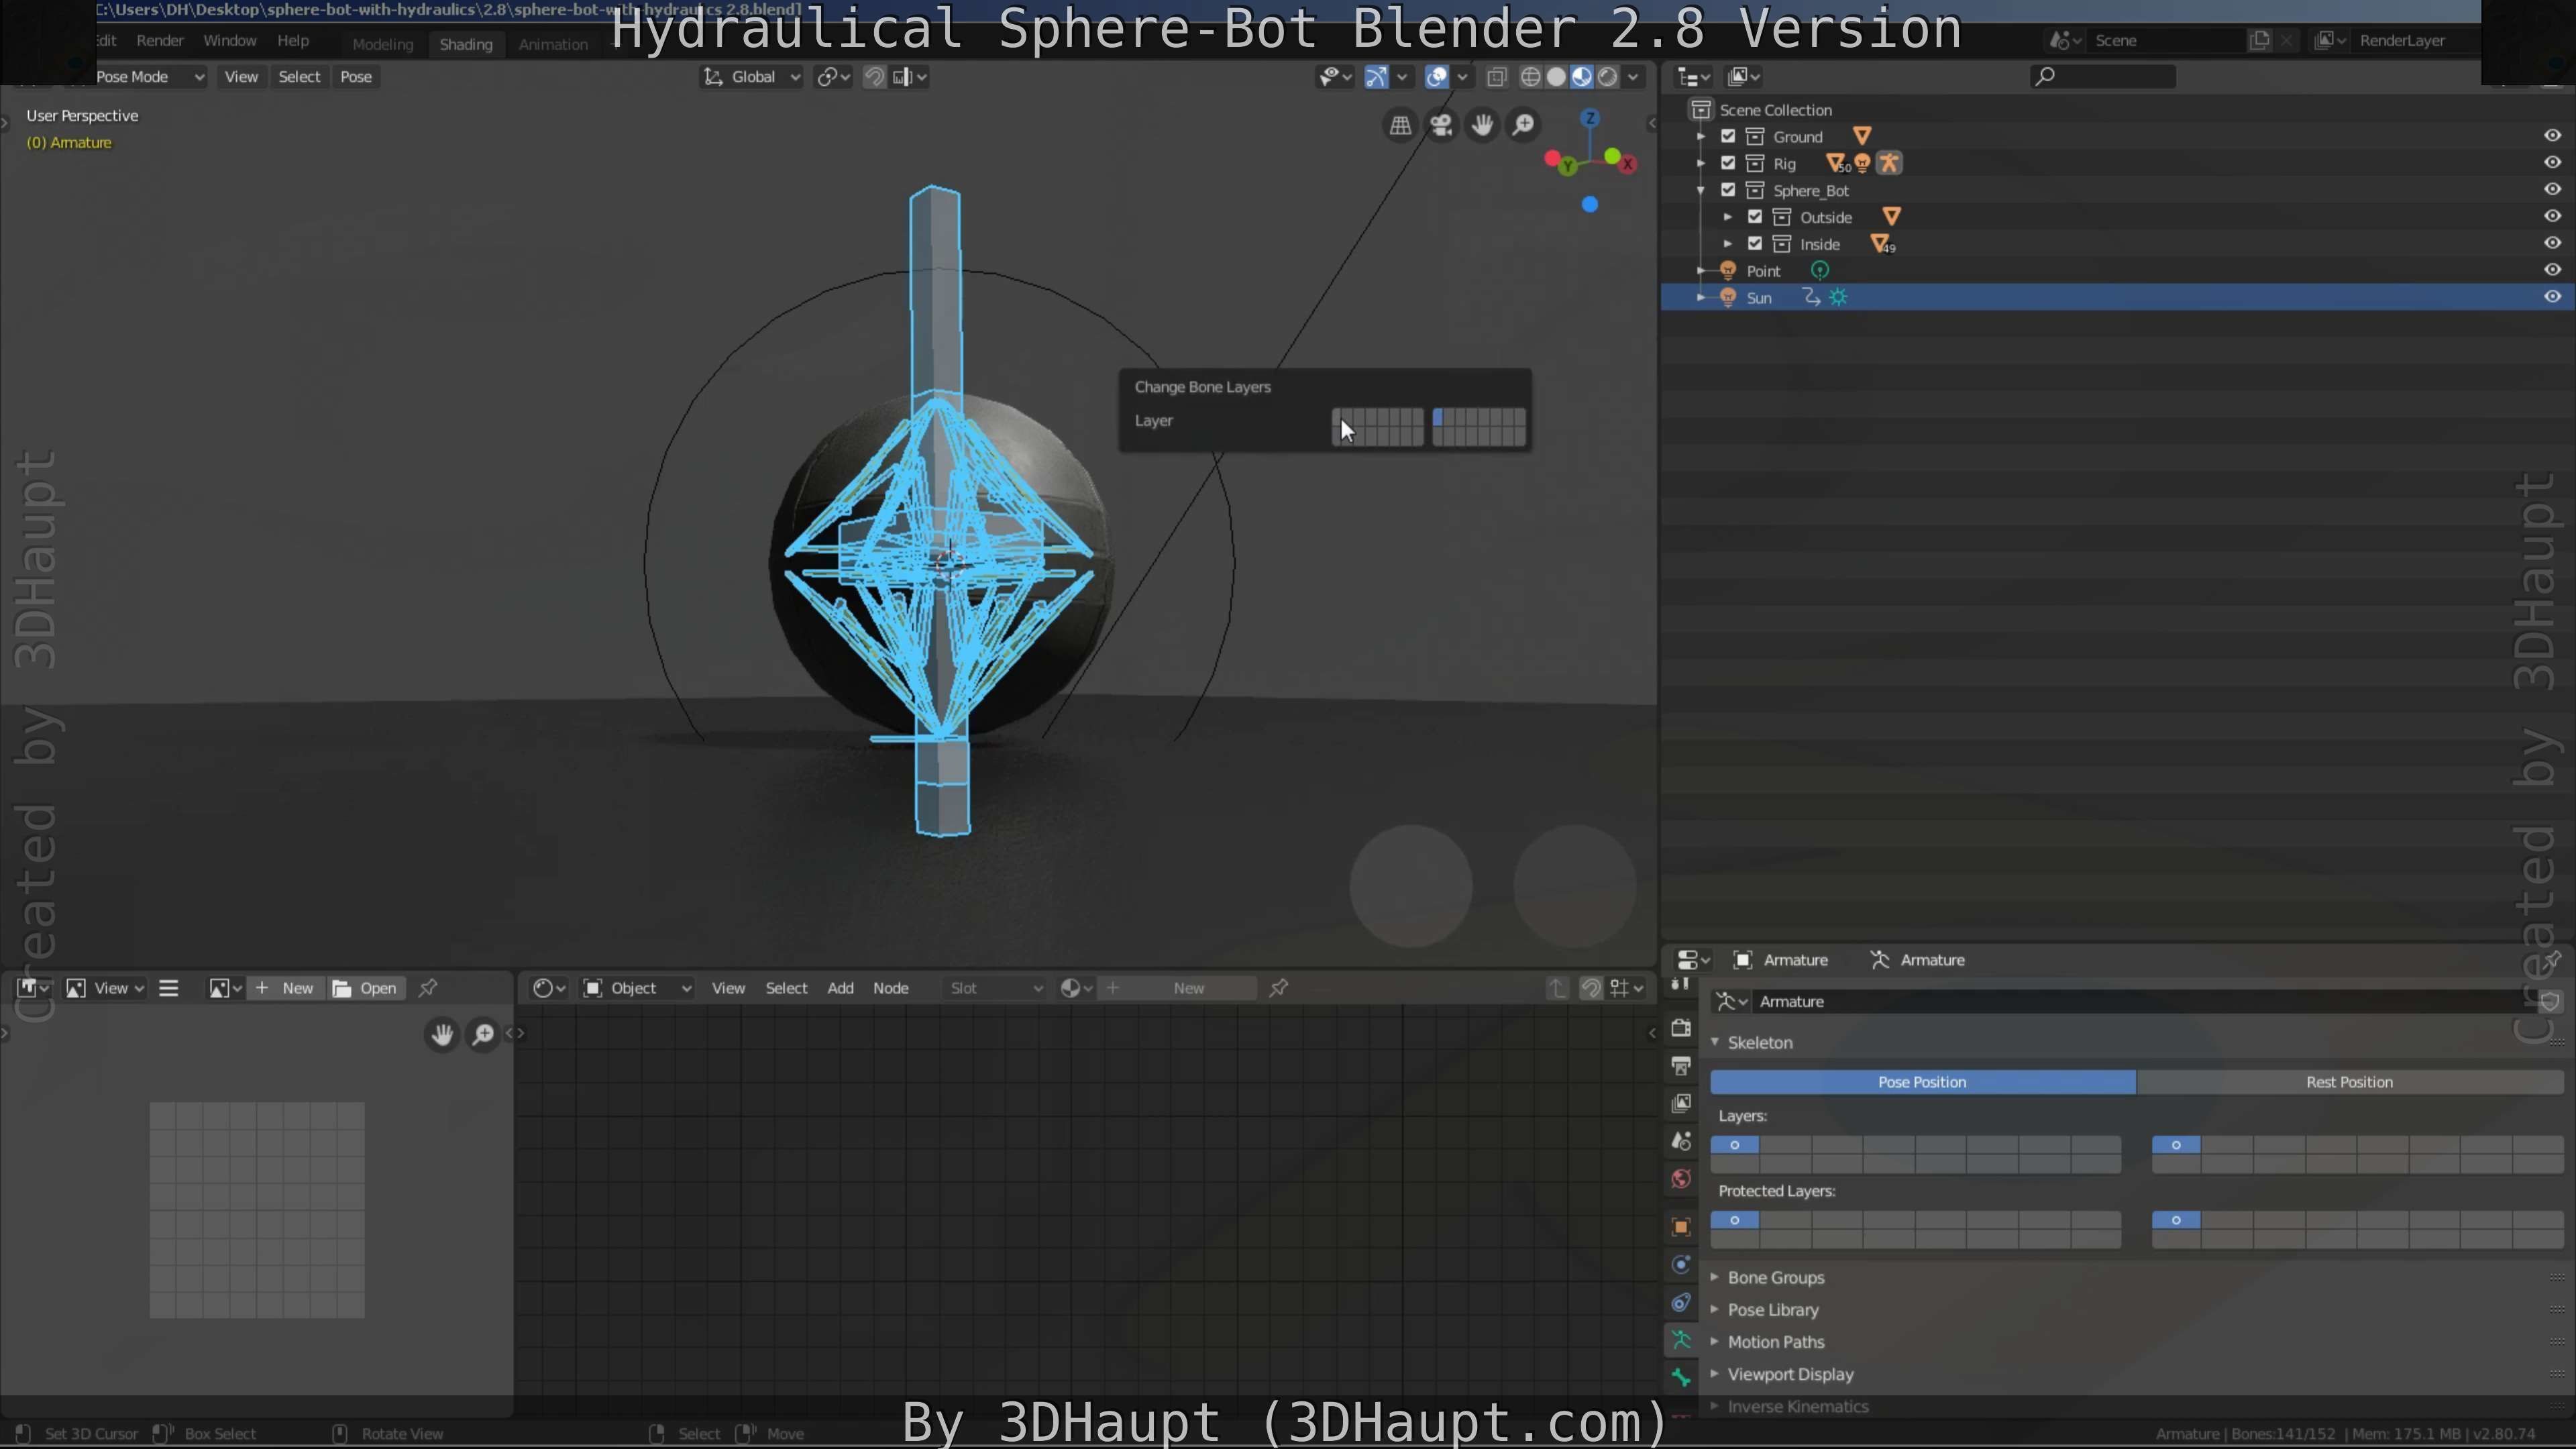
Task: Click the Z axis on navigation gizmo
Action: tap(1589, 118)
